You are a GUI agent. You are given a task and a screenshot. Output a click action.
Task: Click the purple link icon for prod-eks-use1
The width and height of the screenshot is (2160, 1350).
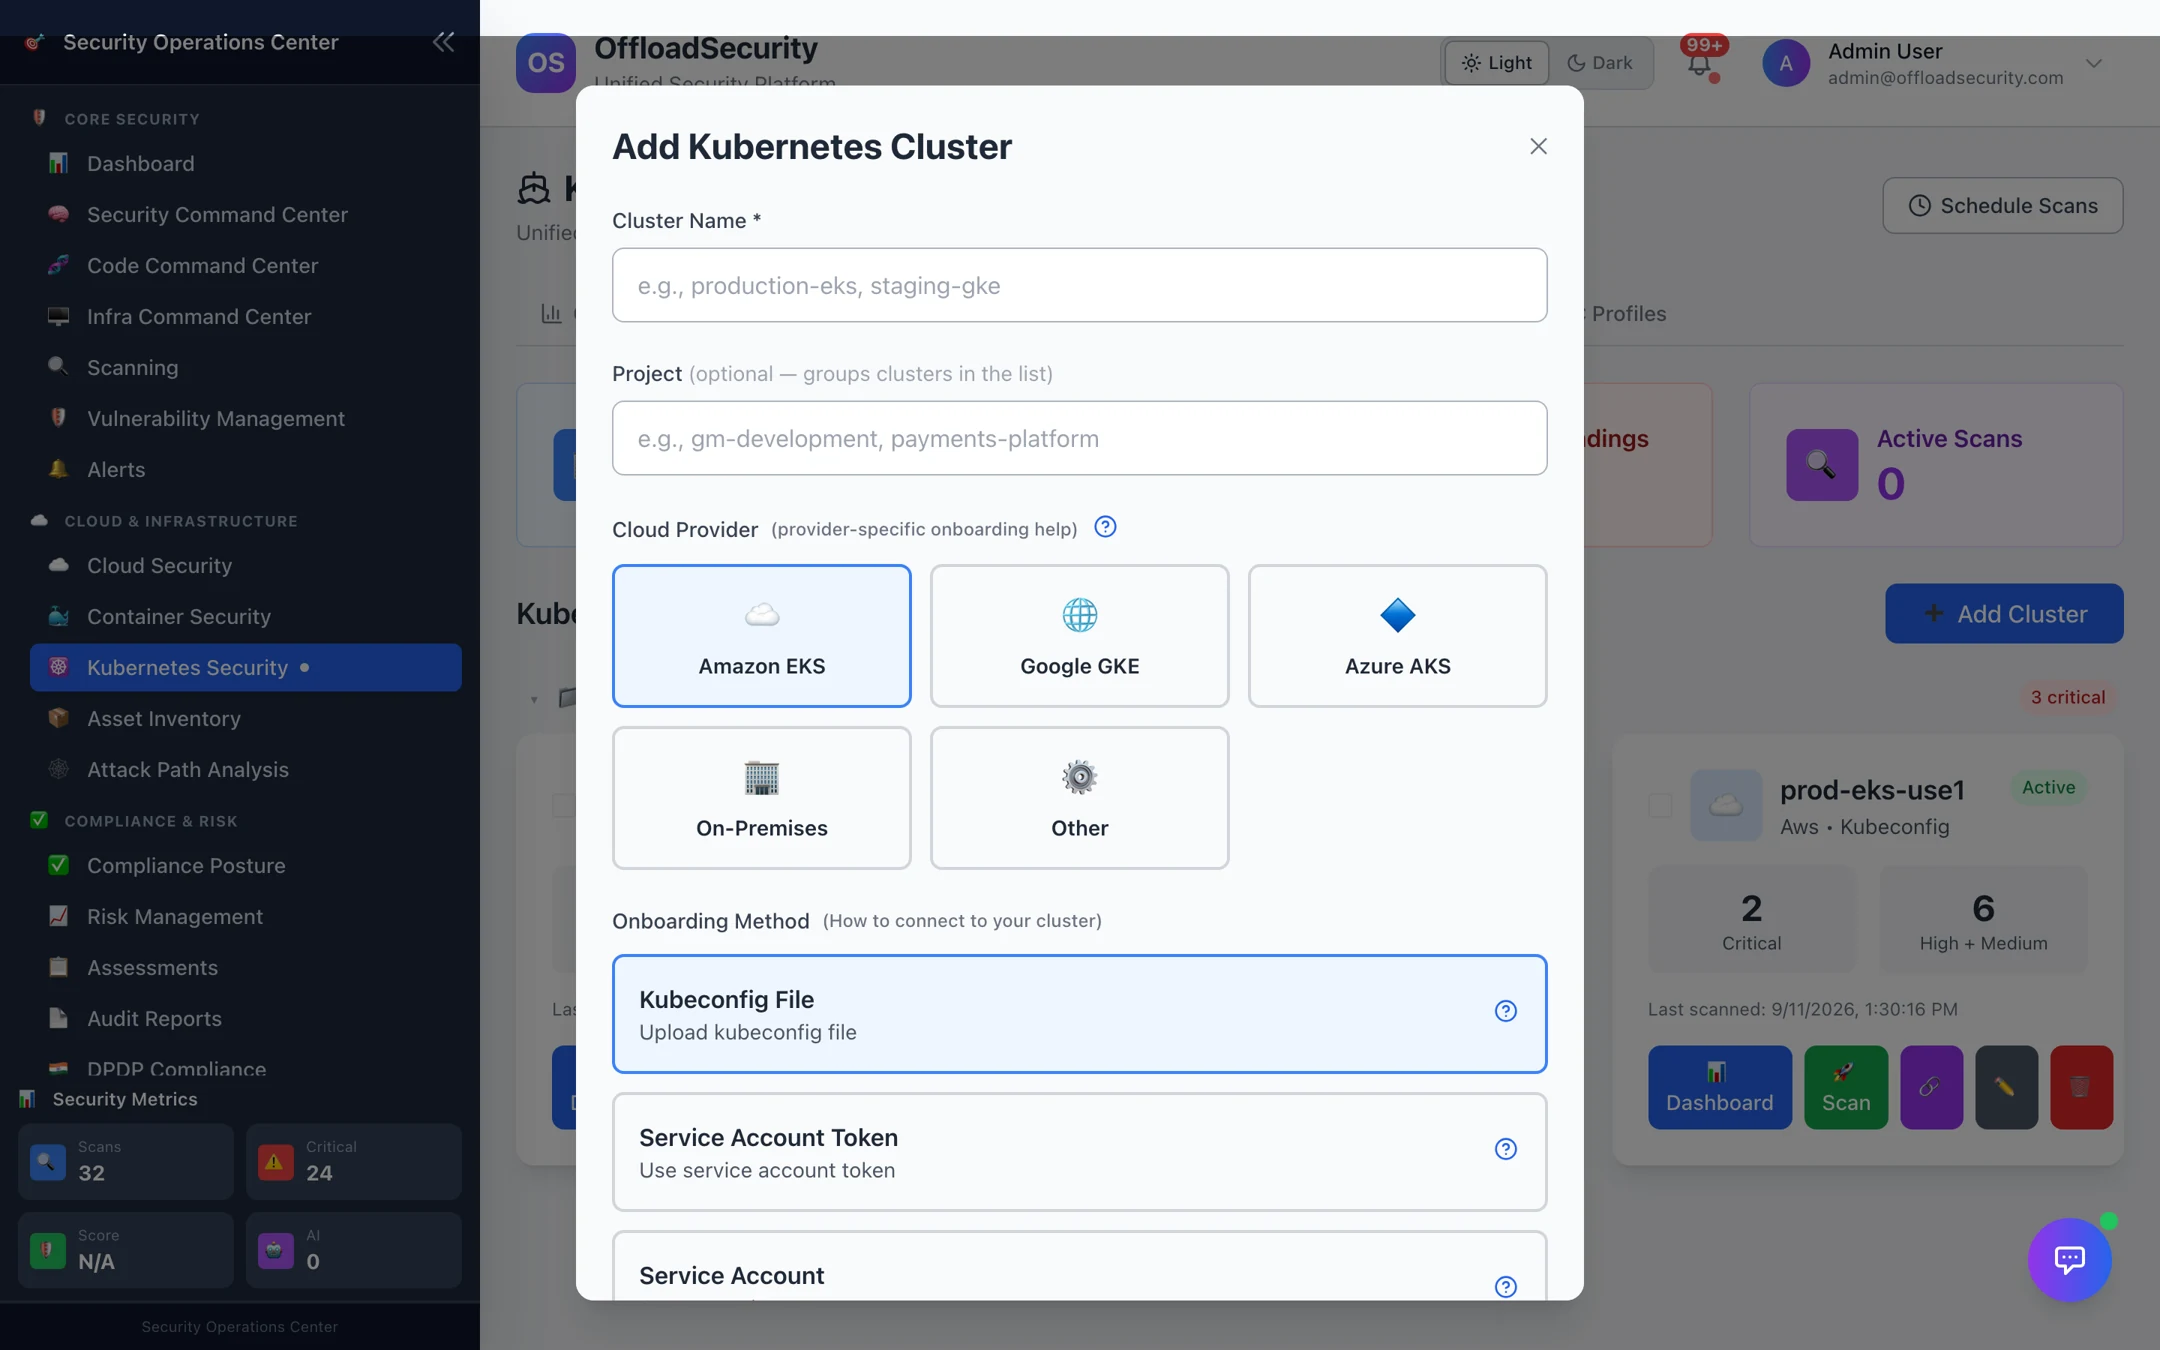[1931, 1088]
